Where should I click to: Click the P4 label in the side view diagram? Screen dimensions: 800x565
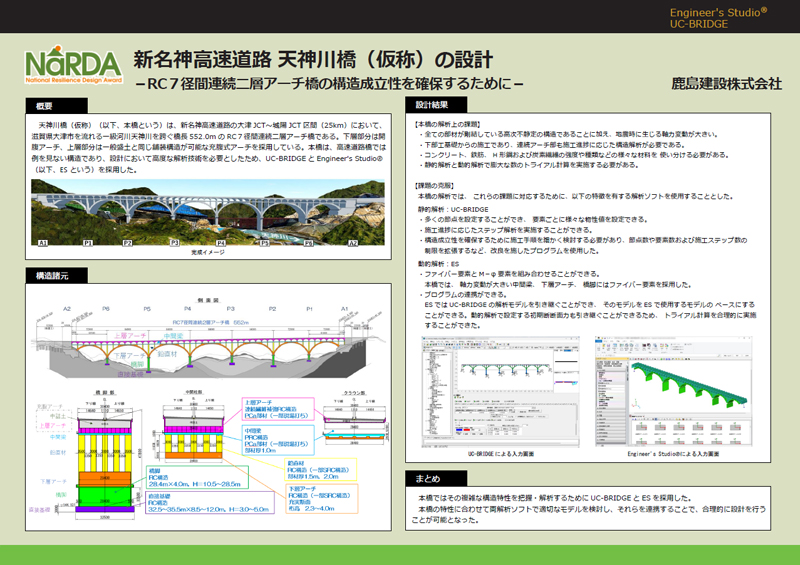click(188, 309)
